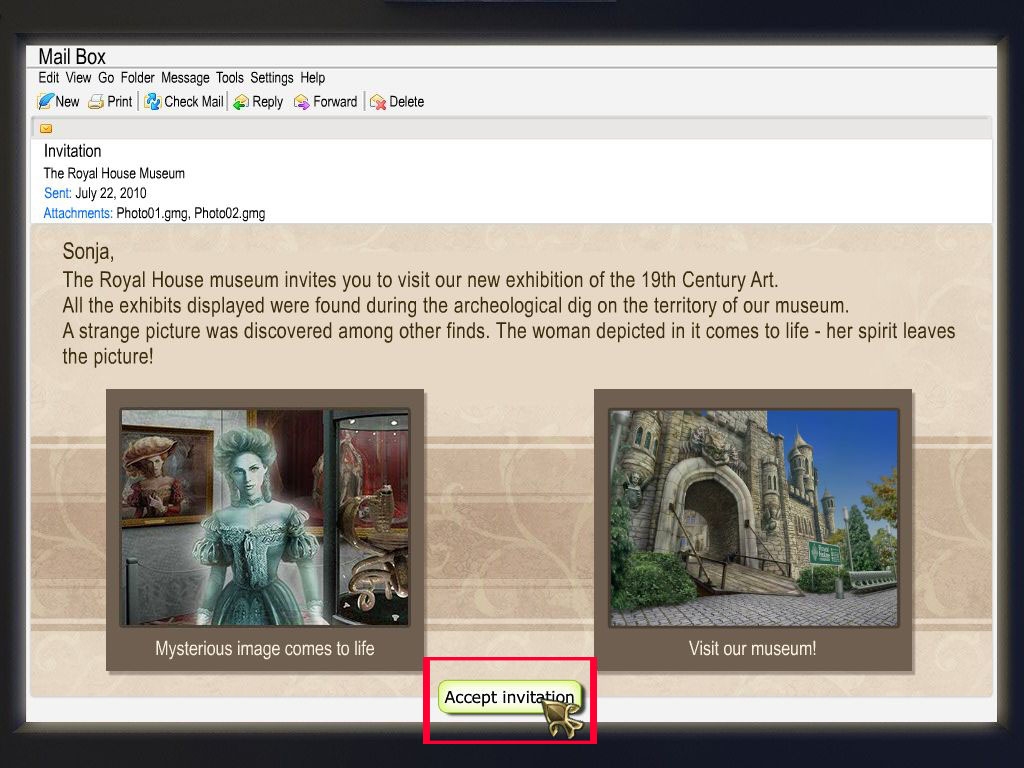The height and width of the screenshot is (768, 1024).
Task: Click the Print toolbar label
Action: tap(120, 102)
